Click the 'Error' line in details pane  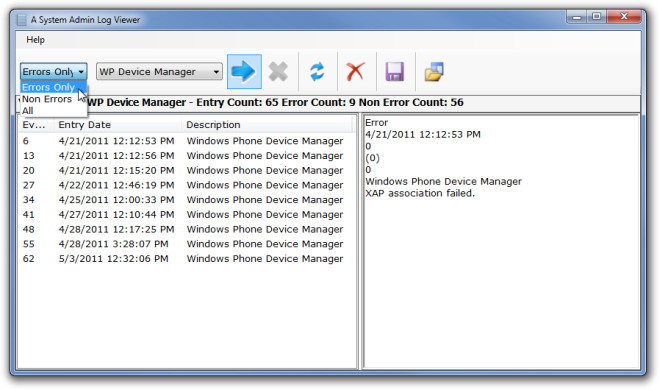tap(376, 122)
